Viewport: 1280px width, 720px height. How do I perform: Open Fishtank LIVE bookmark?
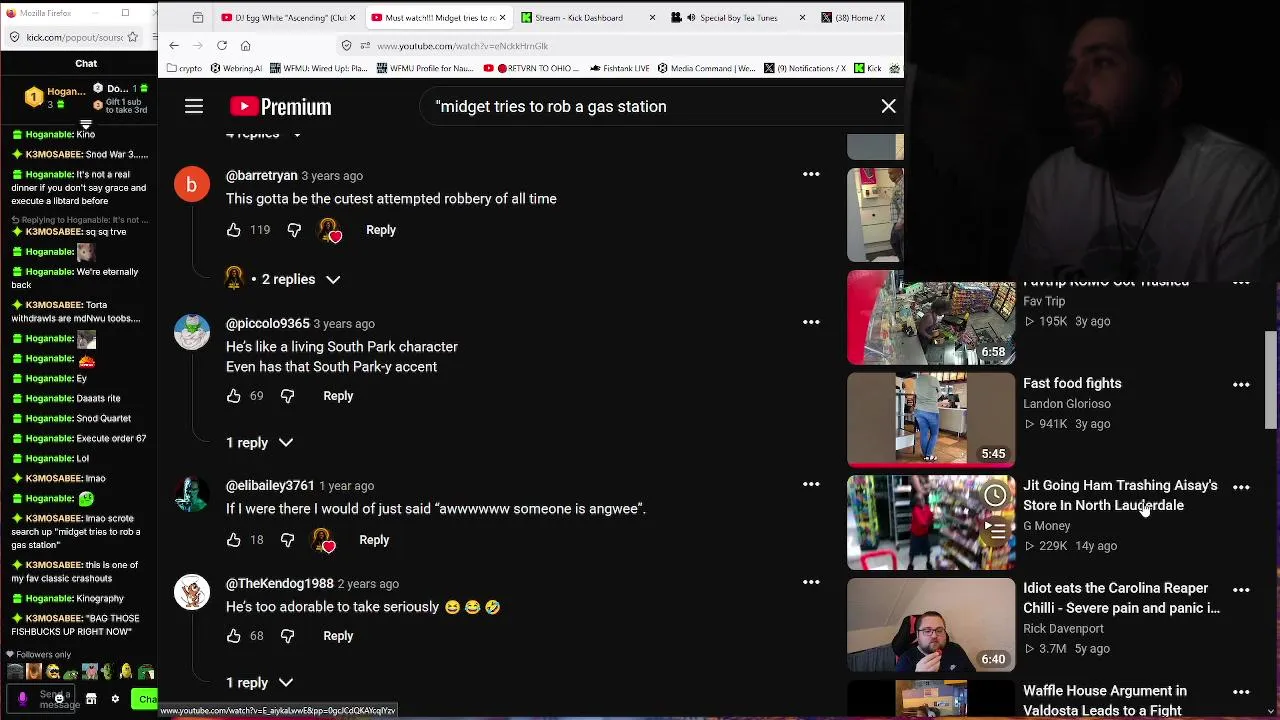tap(620, 68)
